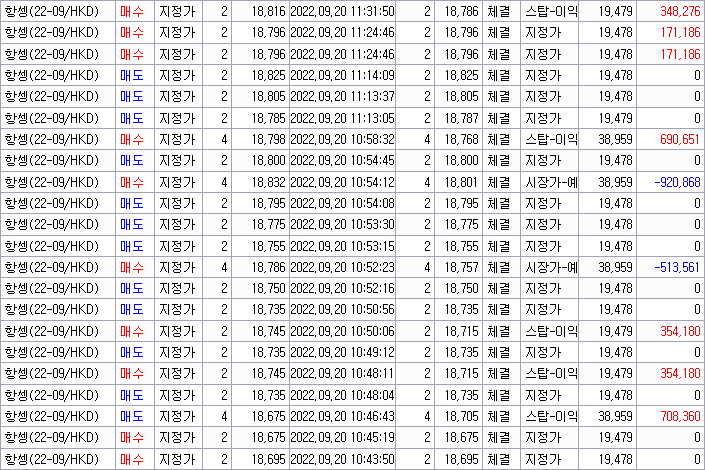The width and height of the screenshot is (705, 470).
Task: Click the timestamp 2022.09.20 10:58:32
Action: click(x=342, y=139)
